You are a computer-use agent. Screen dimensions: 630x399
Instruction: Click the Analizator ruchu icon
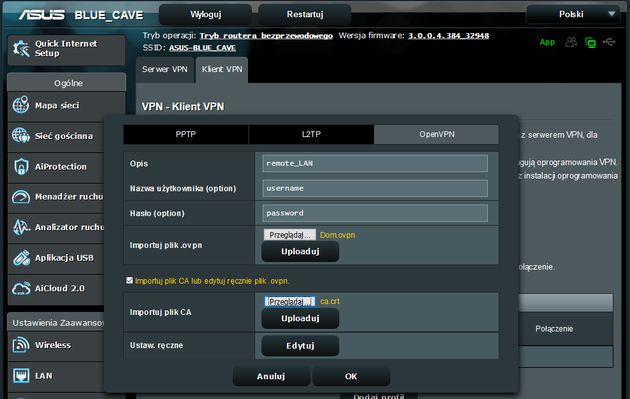coord(21,227)
